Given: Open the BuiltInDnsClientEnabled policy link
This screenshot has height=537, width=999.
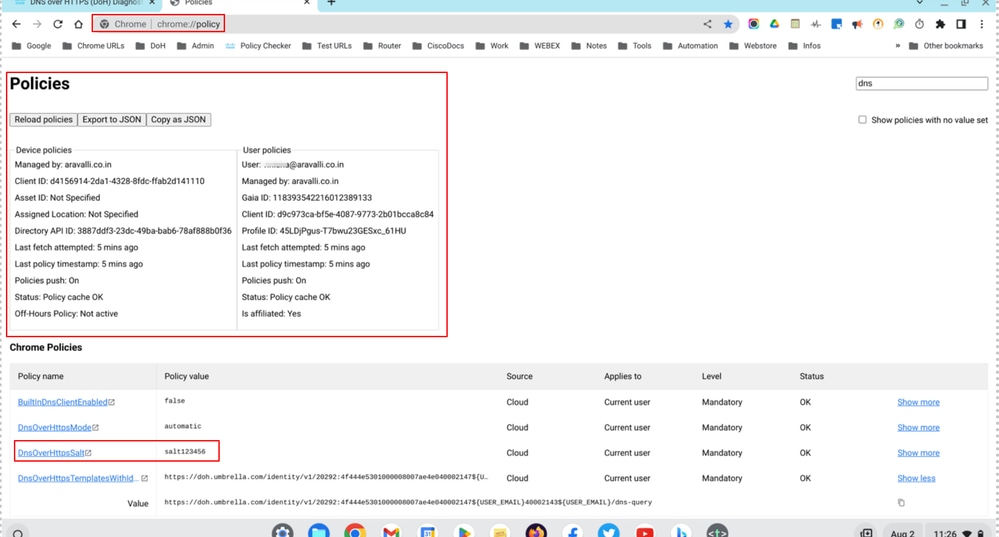Looking at the screenshot, I should coord(62,402).
